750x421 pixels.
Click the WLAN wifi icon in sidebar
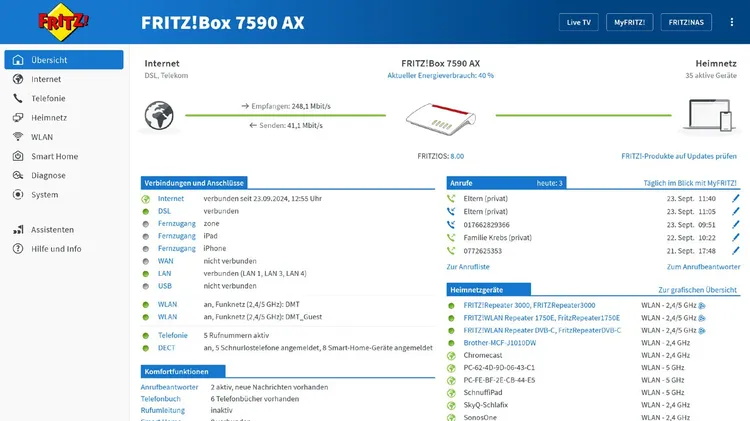click(18, 137)
